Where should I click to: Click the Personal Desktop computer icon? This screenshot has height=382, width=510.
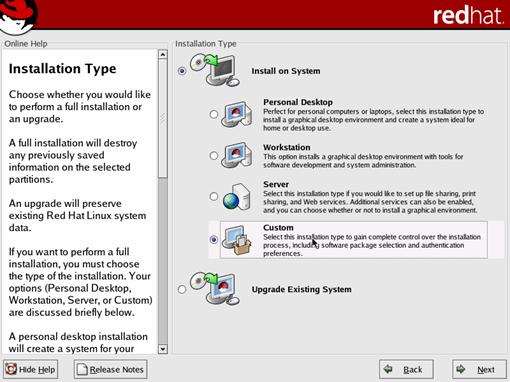tap(237, 114)
